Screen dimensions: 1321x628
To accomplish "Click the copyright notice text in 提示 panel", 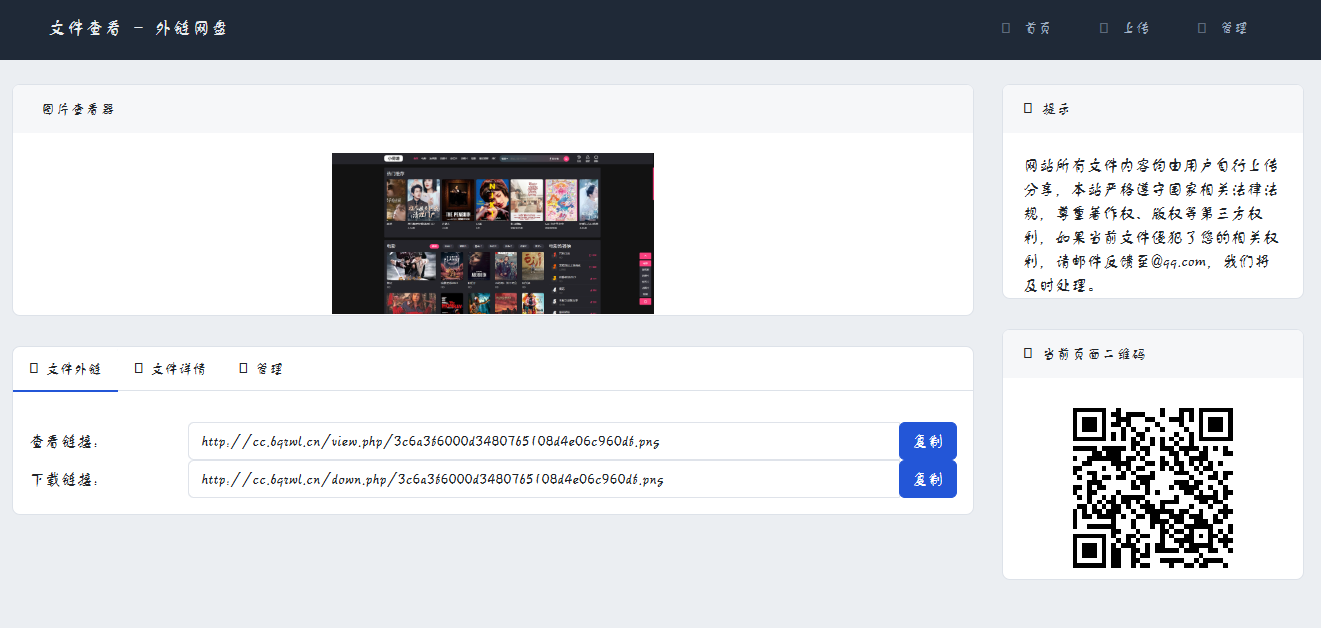I will click(x=1152, y=225).
